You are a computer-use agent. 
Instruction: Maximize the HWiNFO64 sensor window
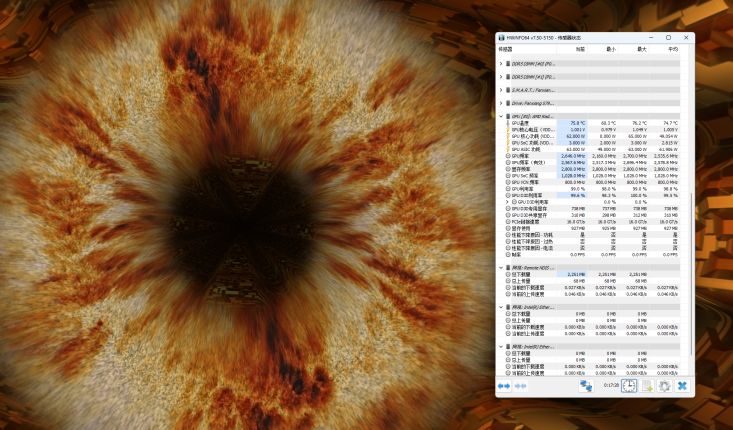pos(668,37)
